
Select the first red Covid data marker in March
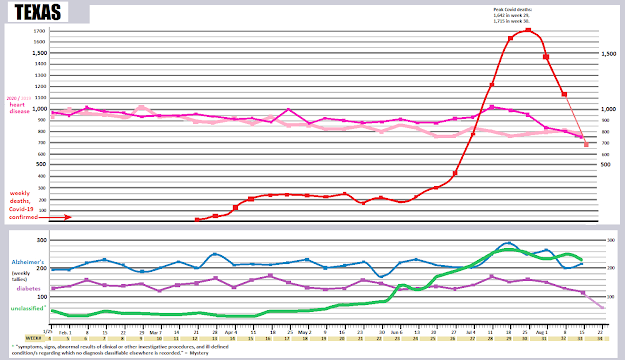coord(197,220)
